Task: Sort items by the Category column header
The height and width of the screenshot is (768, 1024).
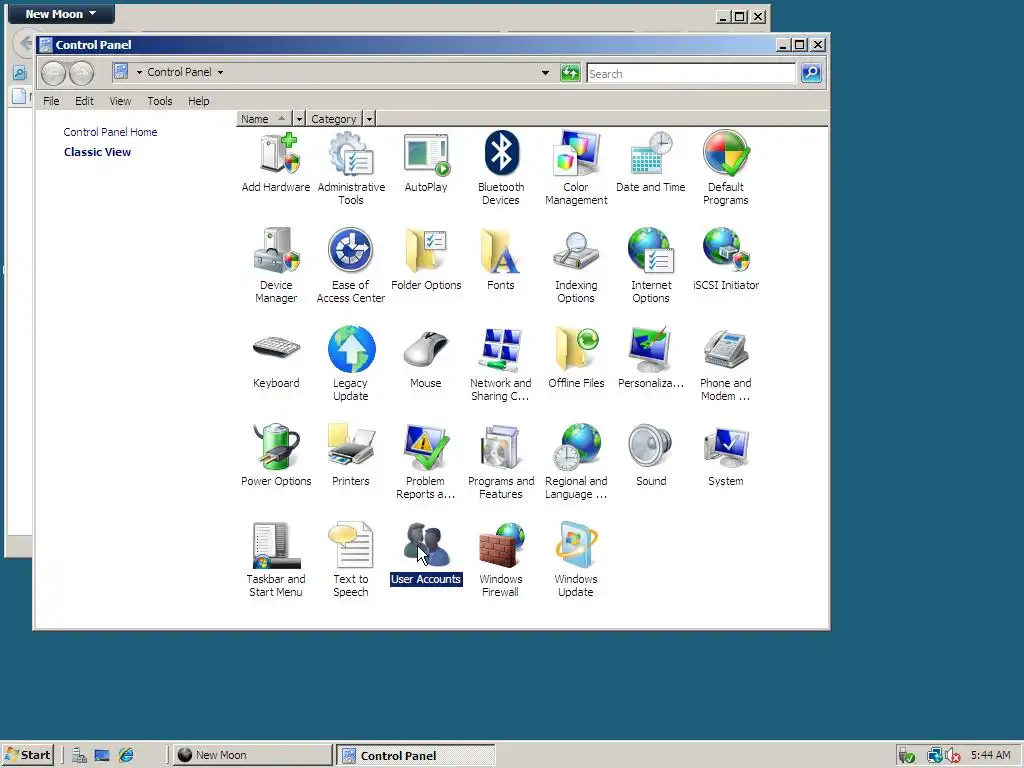Action: (x=334, y=119)
